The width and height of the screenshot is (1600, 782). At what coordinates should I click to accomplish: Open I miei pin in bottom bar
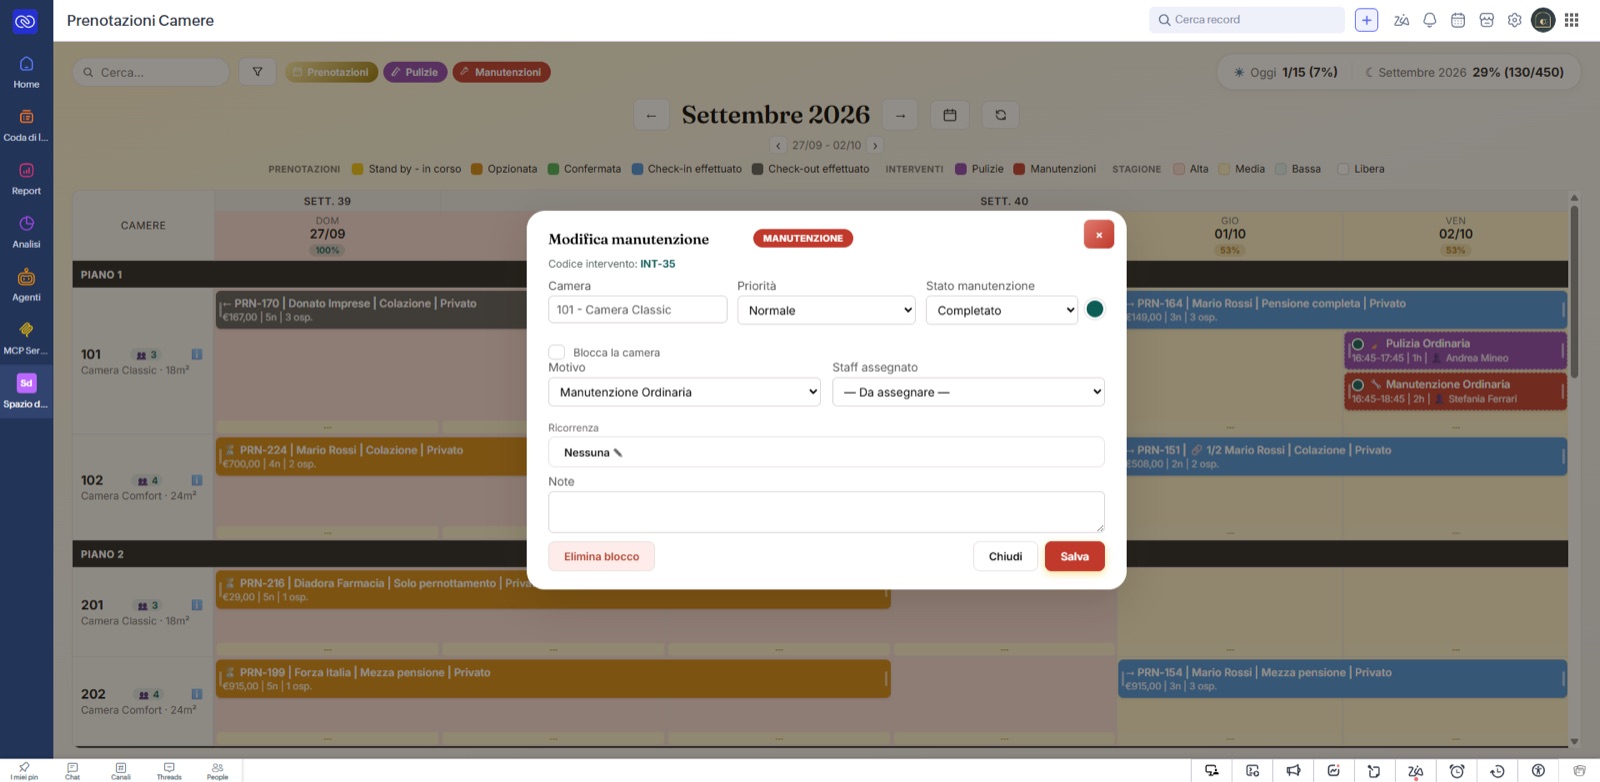24,771
